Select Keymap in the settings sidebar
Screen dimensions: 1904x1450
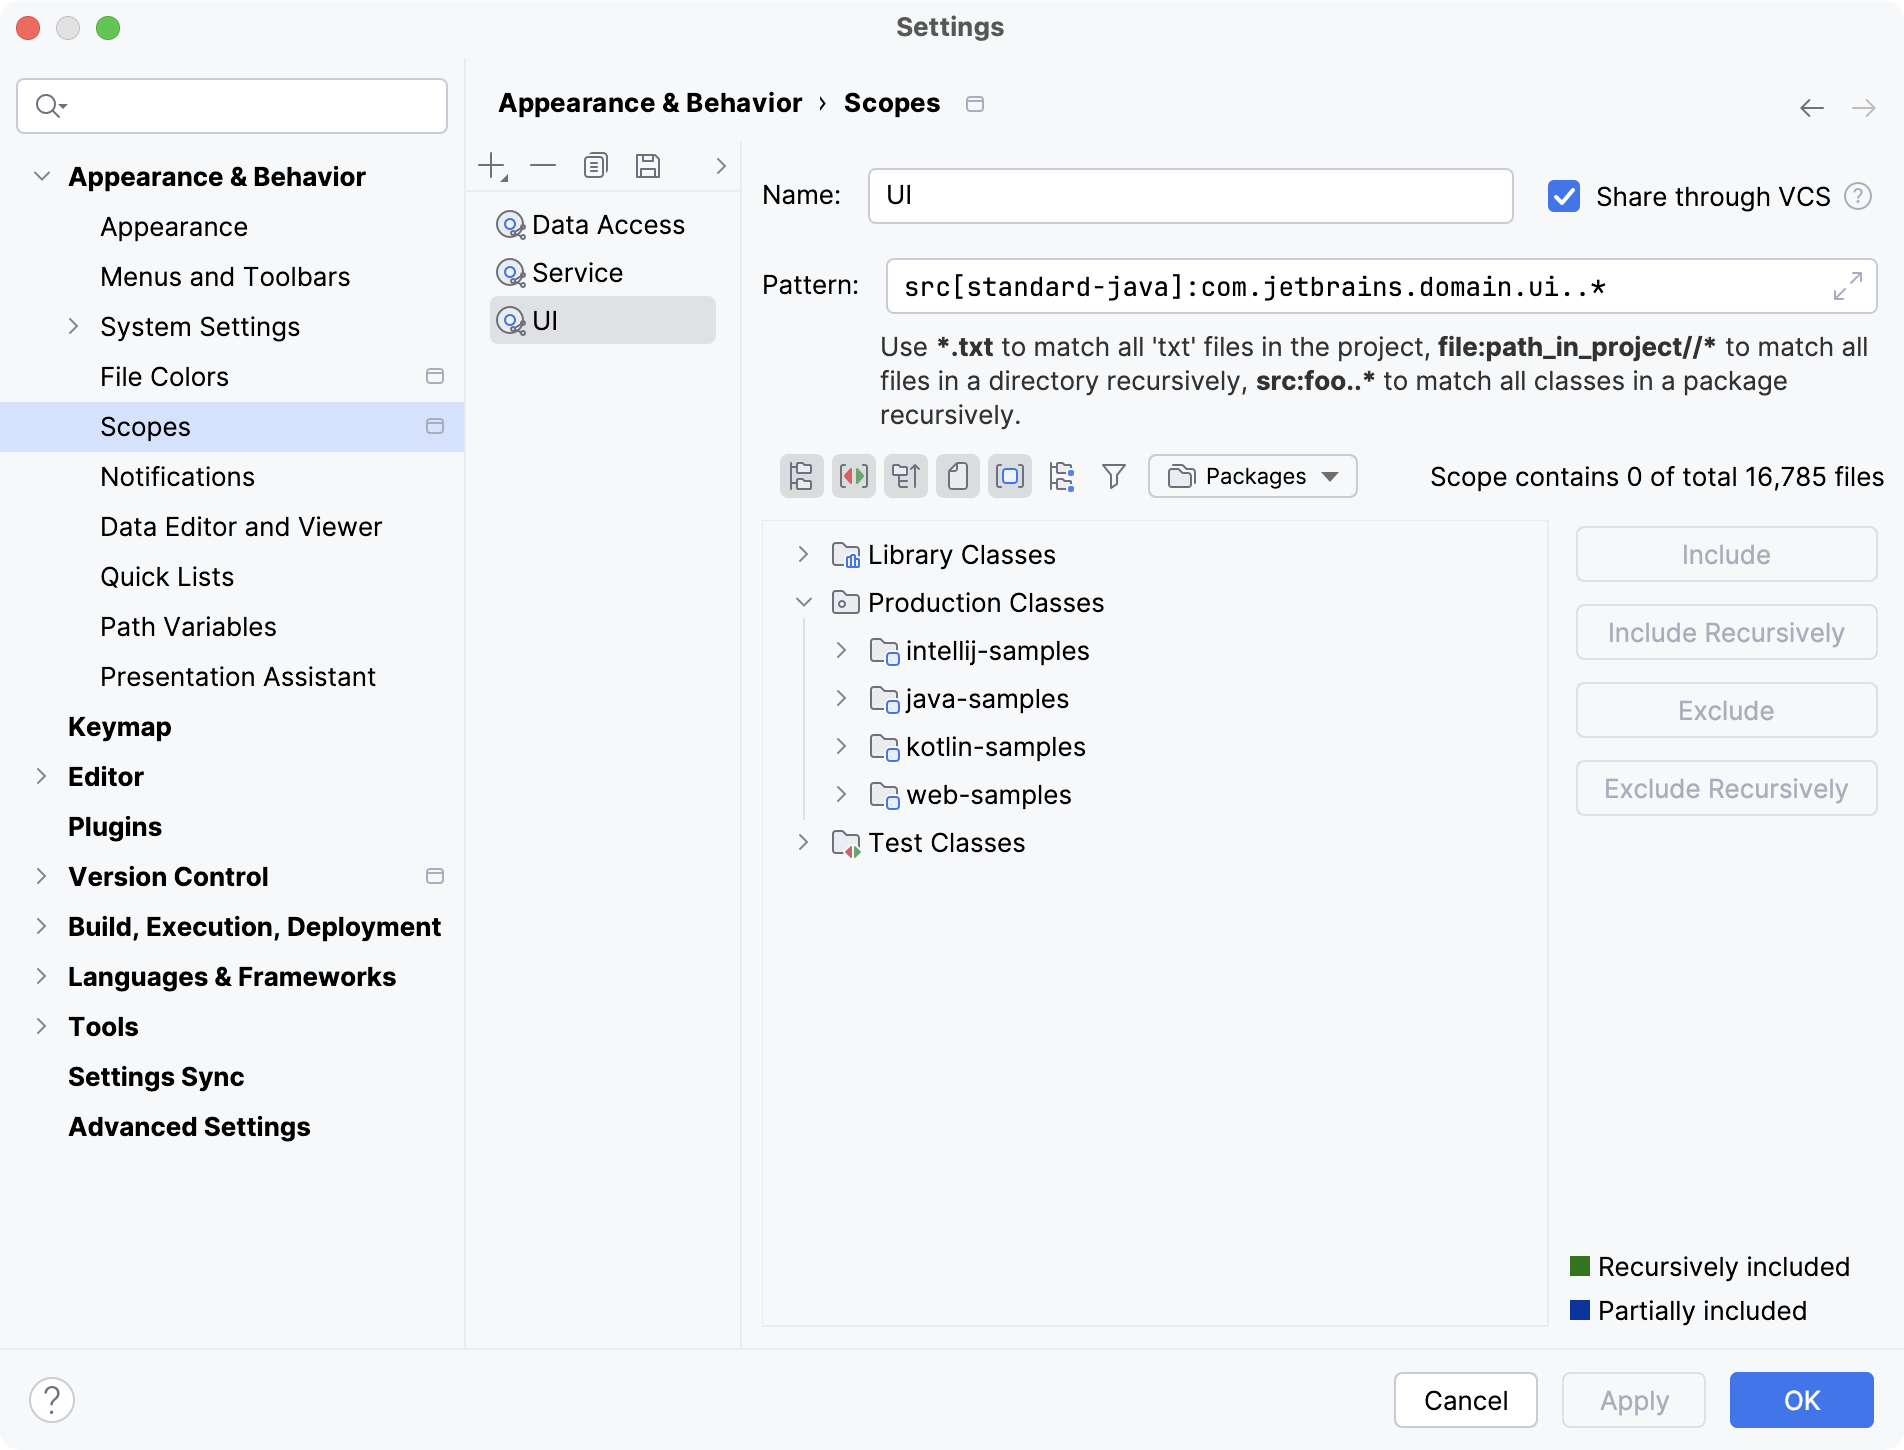119,727
